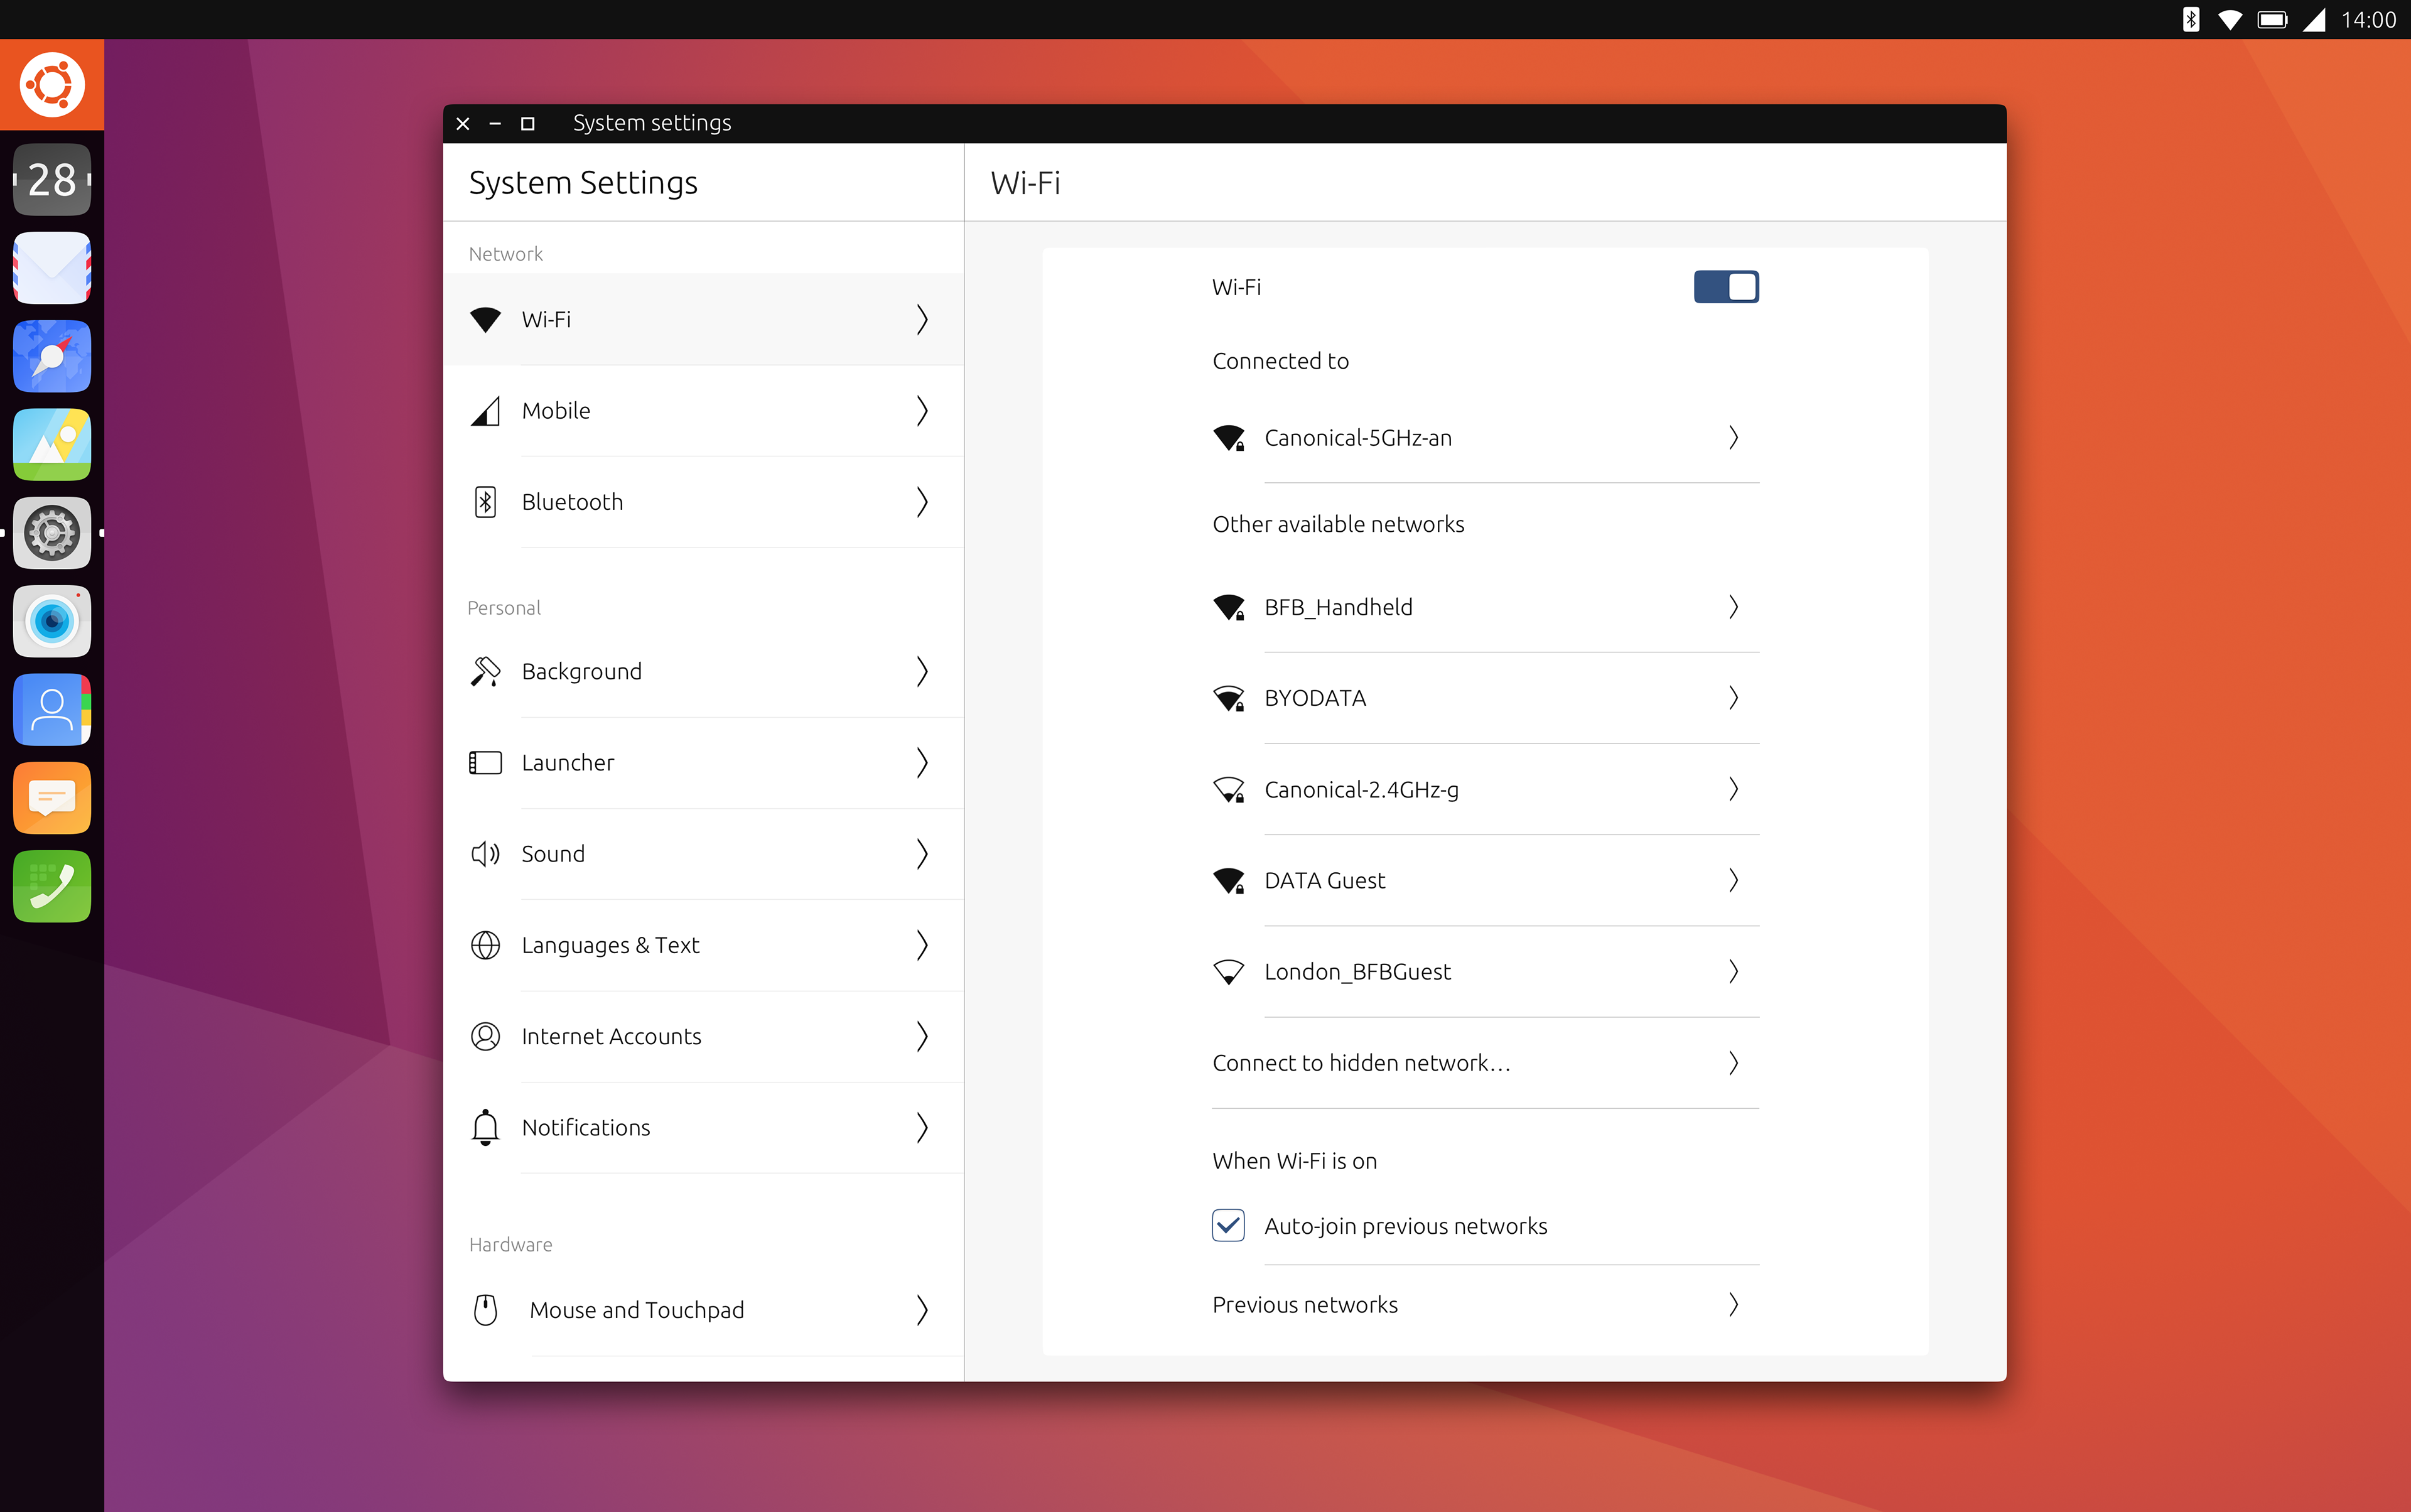Launch the Messaging app in dock
This screenshot has height=1512, width=2411.
tap(52, 798)
